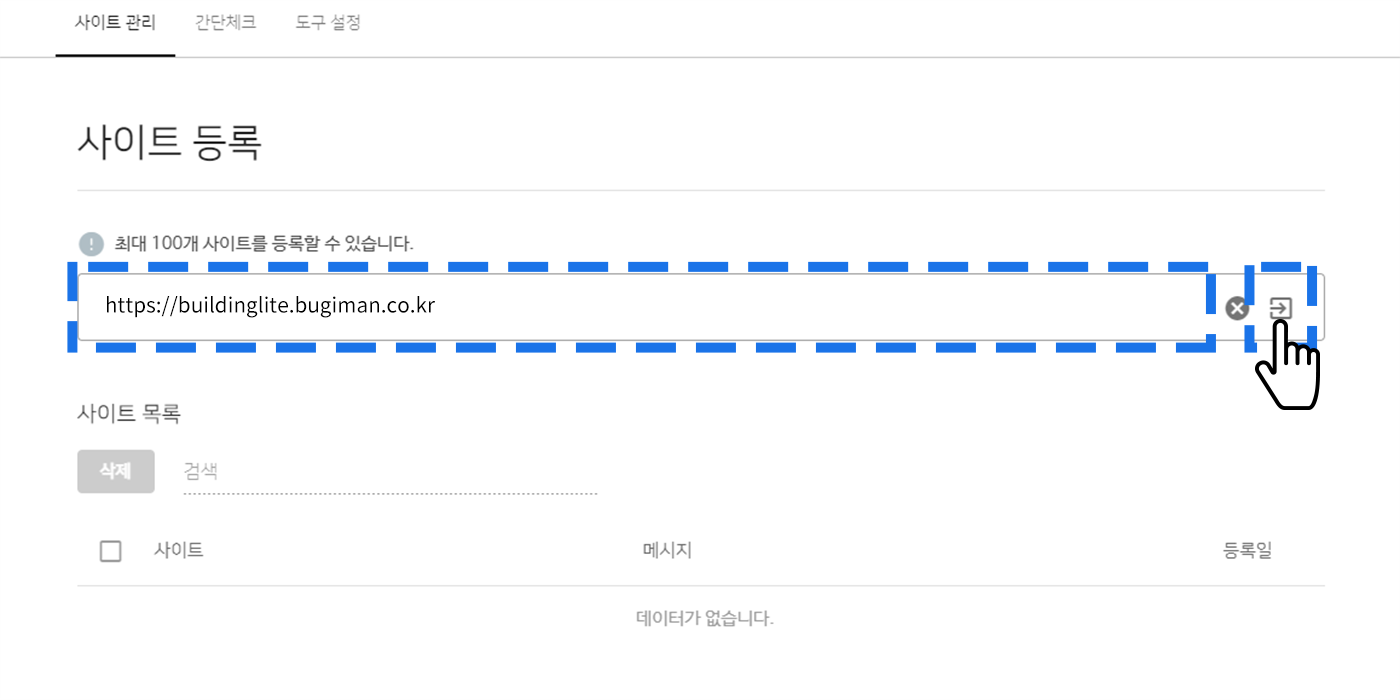Sort by the 사이트 column header
The image size is (1400, 700).
[179, 550]
